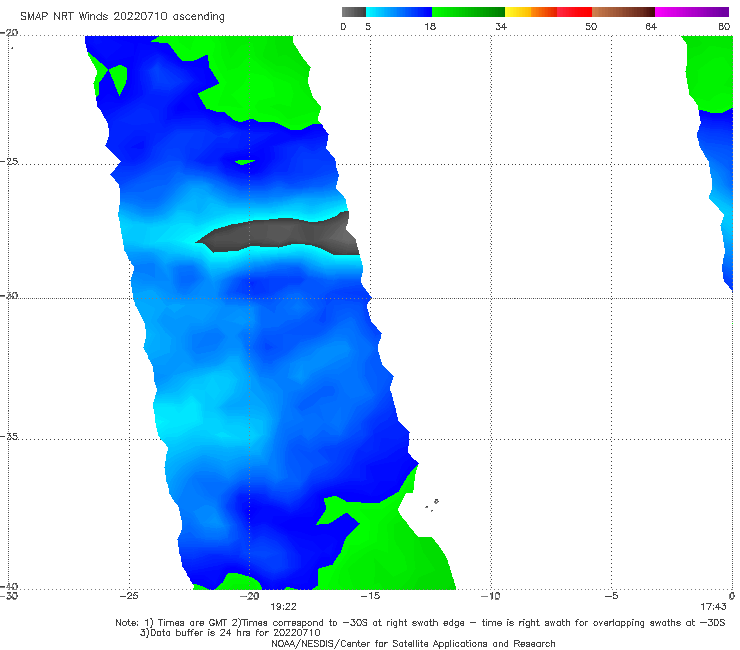The width and height of the screenshot is (740, 650).
Task: Click the tiny green spot near -25 latitude
Action: pos(244,162)
